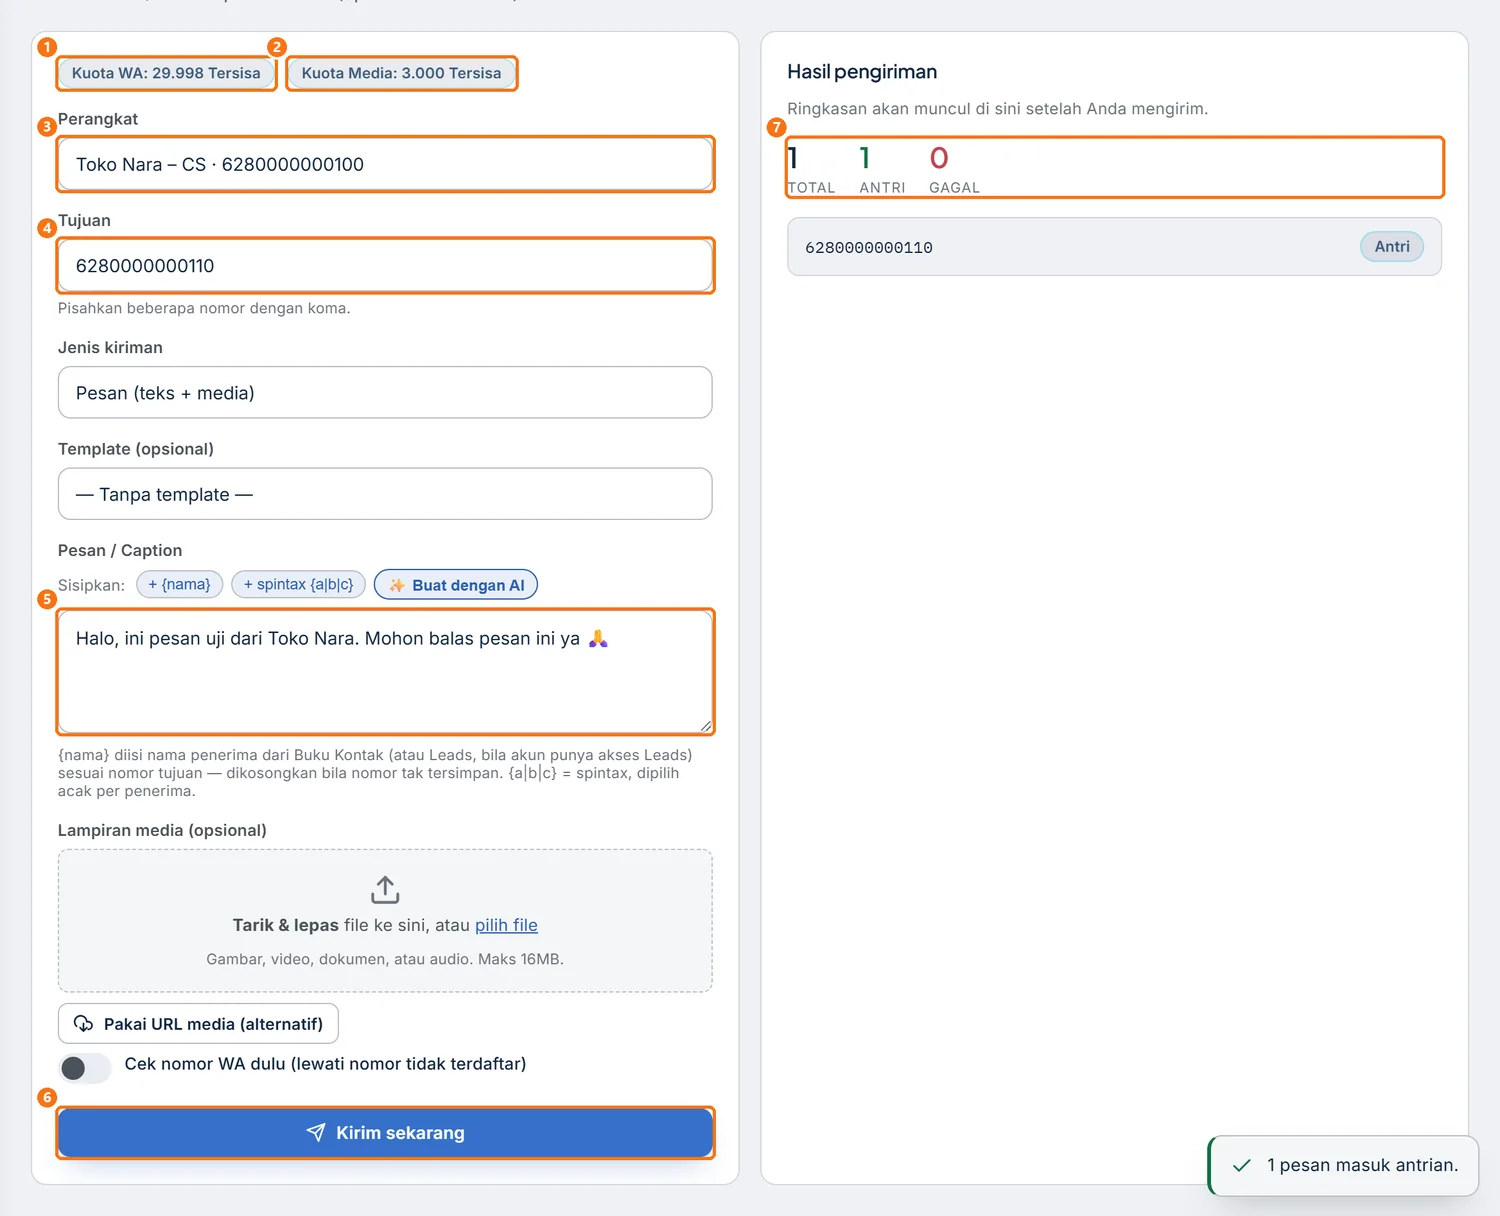Click the sparkle icon on Buat dengan AI

click(397, 585)
